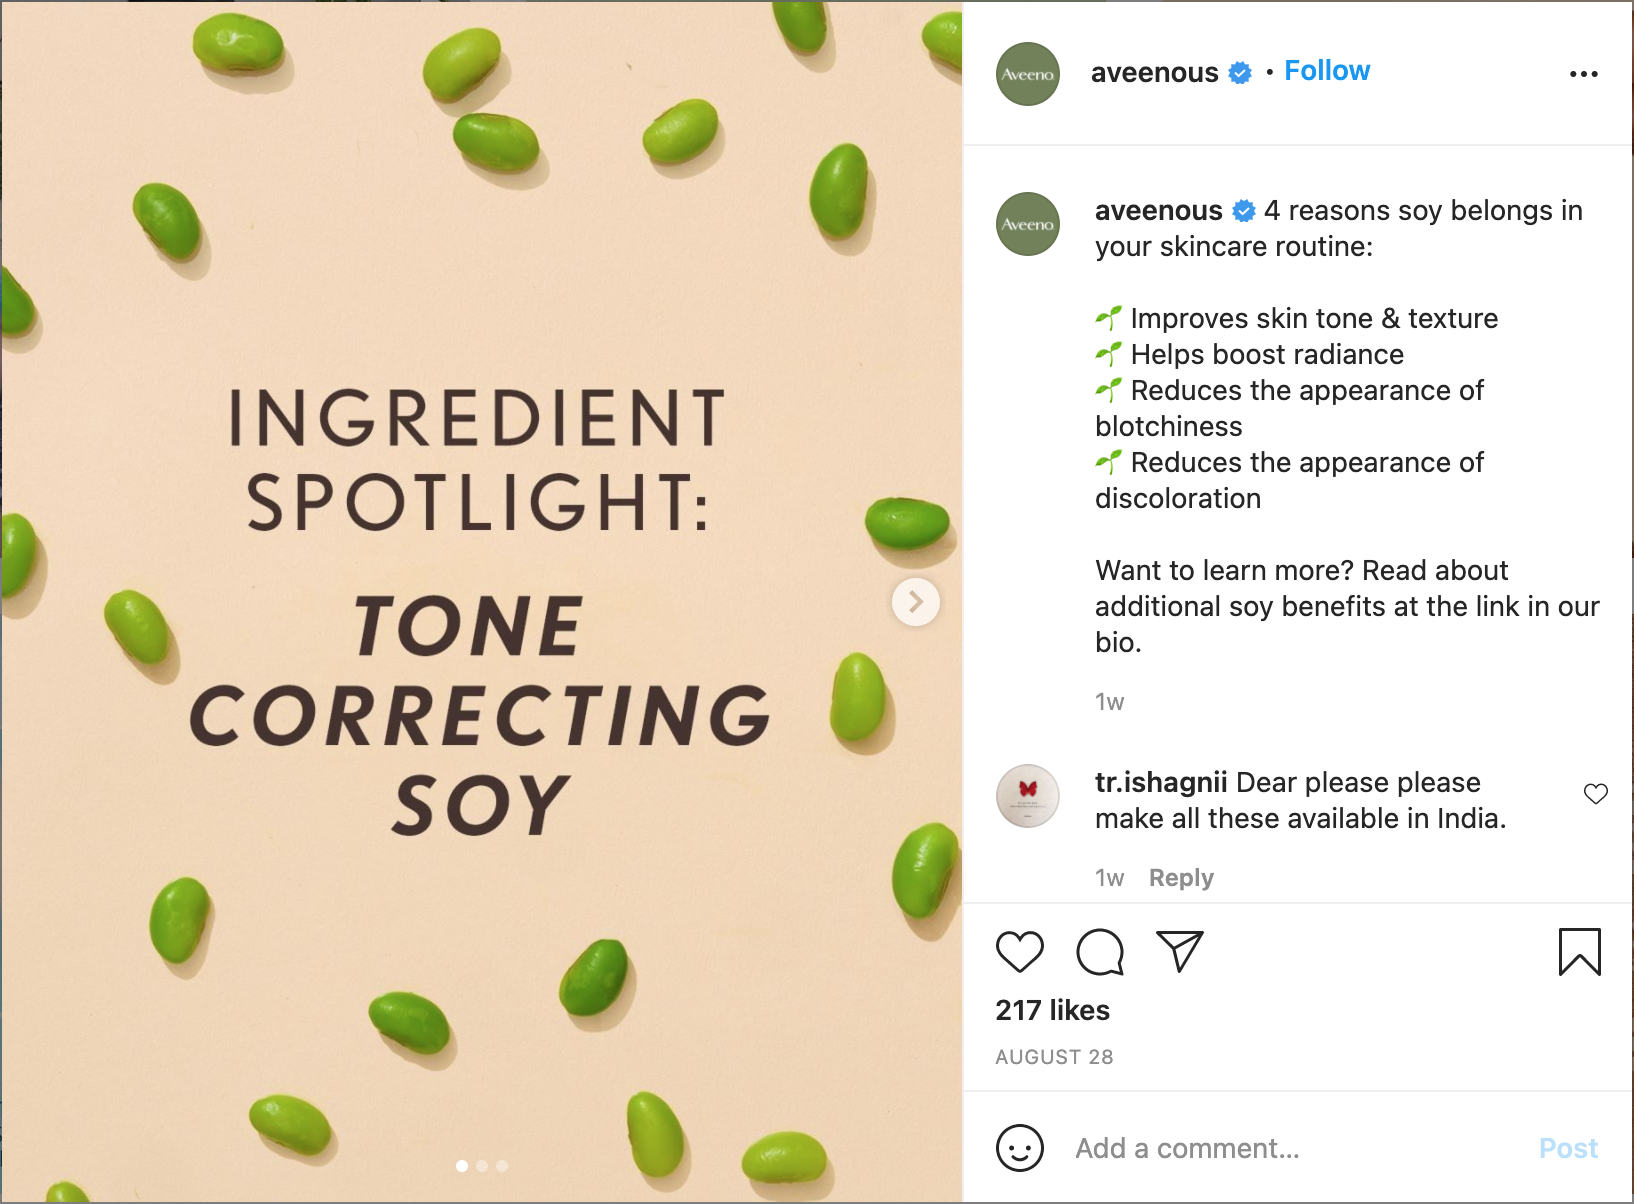The image size is (1634, 1204).
Task: Reply to the tr.ishagnii comment
Action: [x=1180, y=878]
